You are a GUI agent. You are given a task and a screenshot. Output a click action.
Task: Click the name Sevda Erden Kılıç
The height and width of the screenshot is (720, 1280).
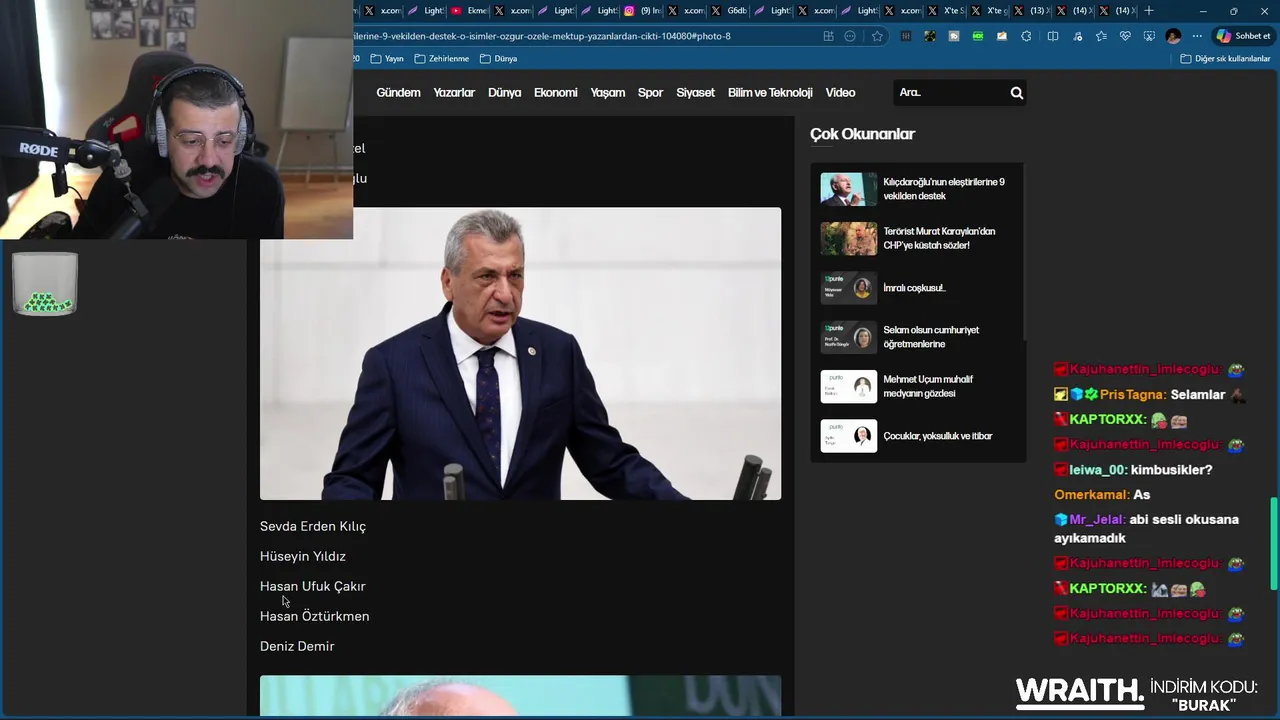pos(313,526)
